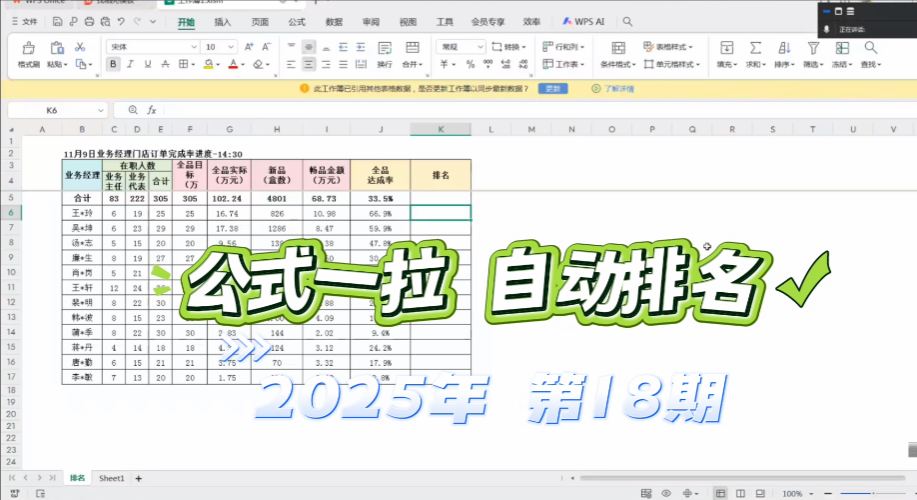Viewport: 917px width, 500px height.
Task: Click the Print icon in quick access bar
Action: click(89, 22)
